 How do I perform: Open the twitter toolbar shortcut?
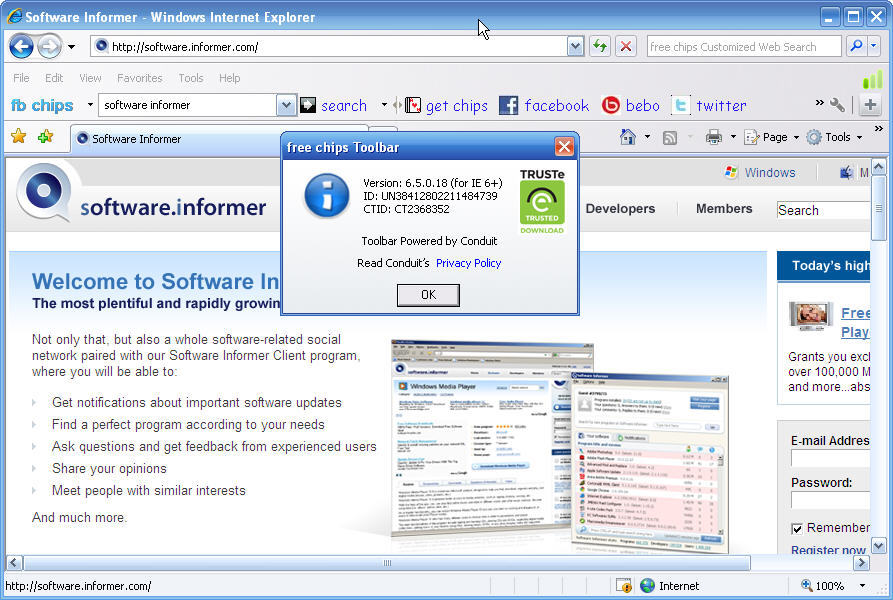[709, 105]
